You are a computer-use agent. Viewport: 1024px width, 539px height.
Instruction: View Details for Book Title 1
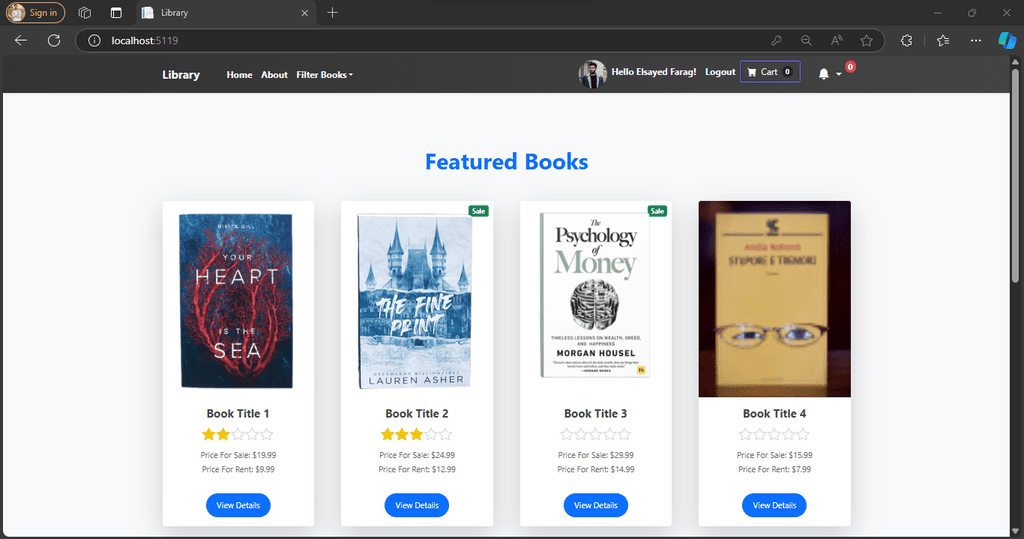pos(238,505)
